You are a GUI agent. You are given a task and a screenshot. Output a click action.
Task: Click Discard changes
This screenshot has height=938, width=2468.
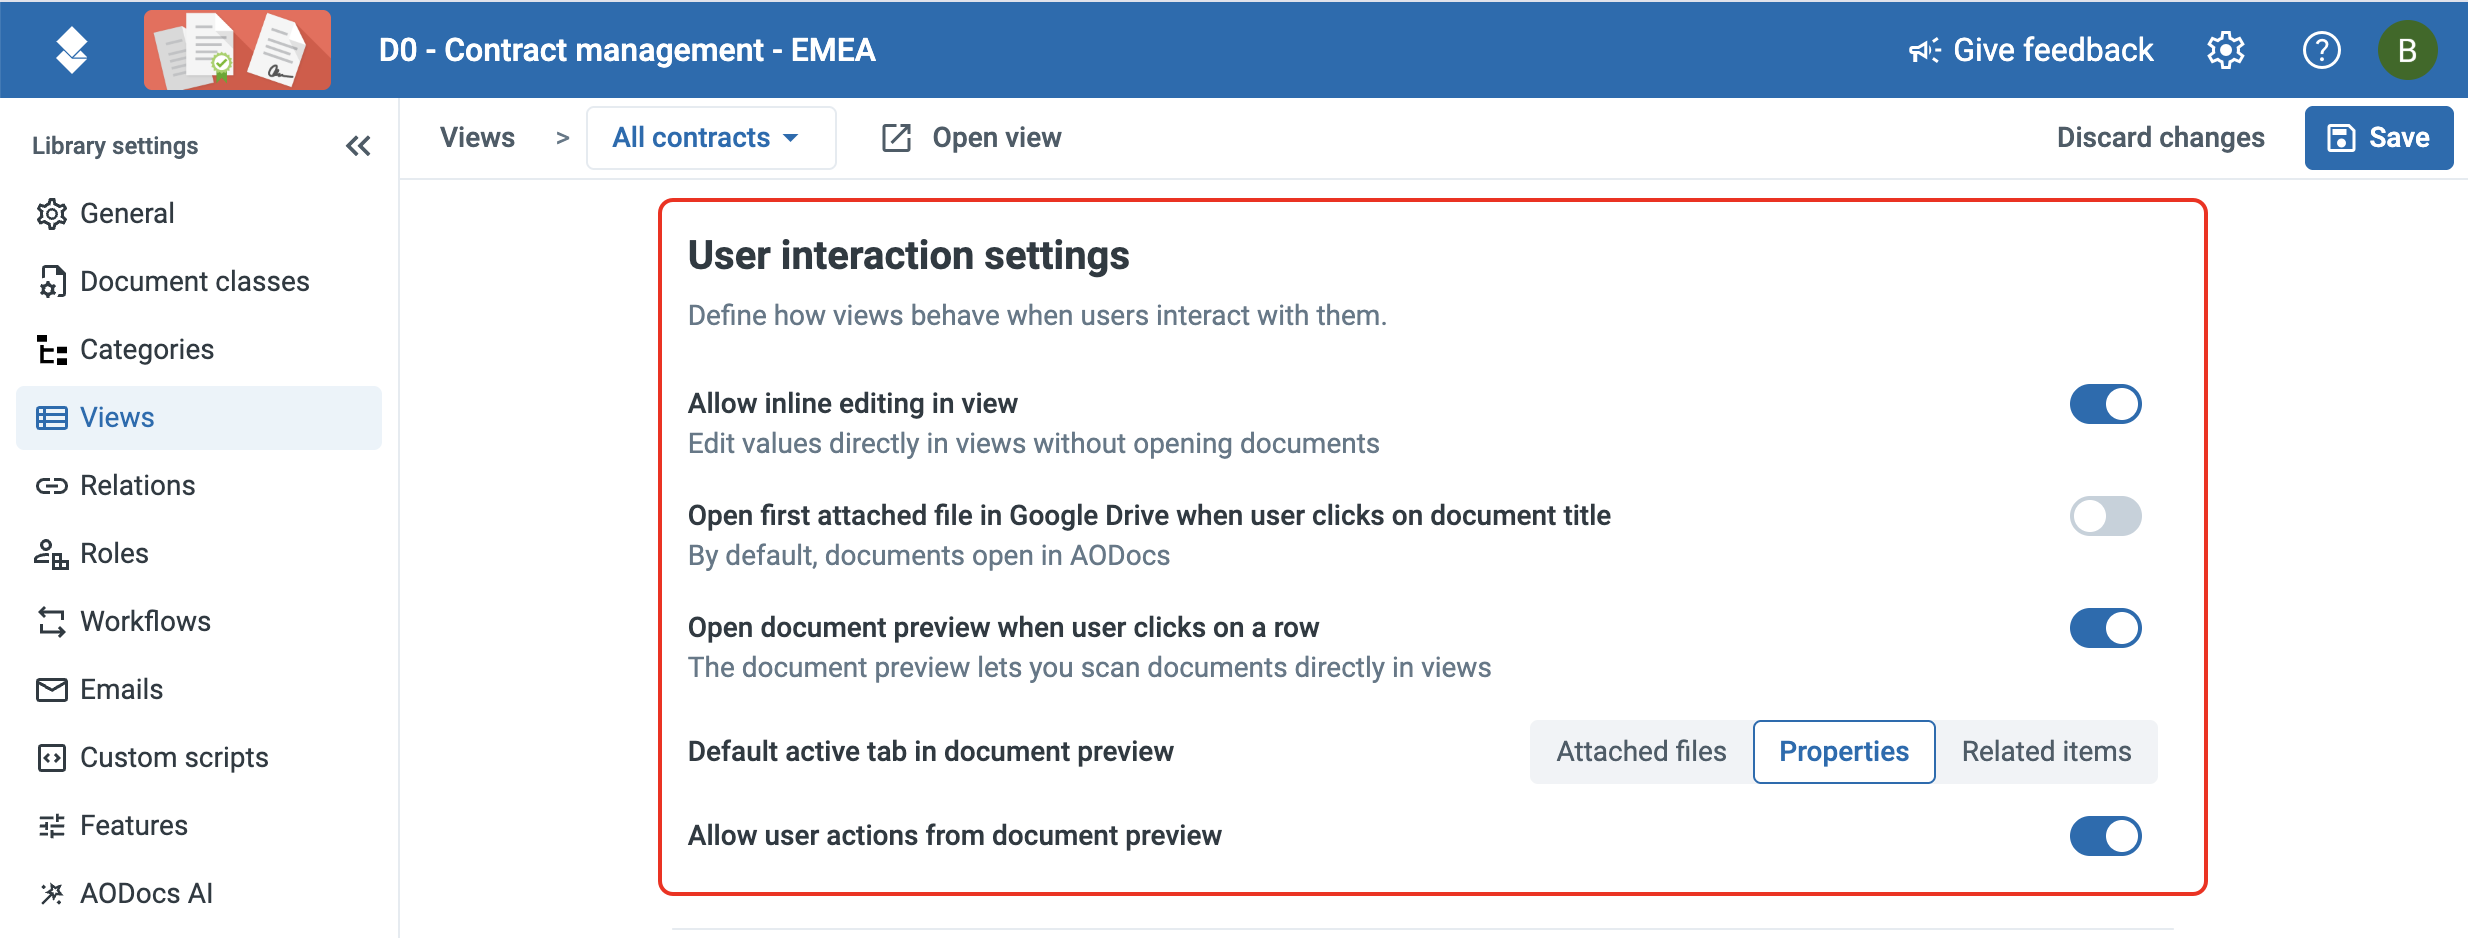(2160, 138)
